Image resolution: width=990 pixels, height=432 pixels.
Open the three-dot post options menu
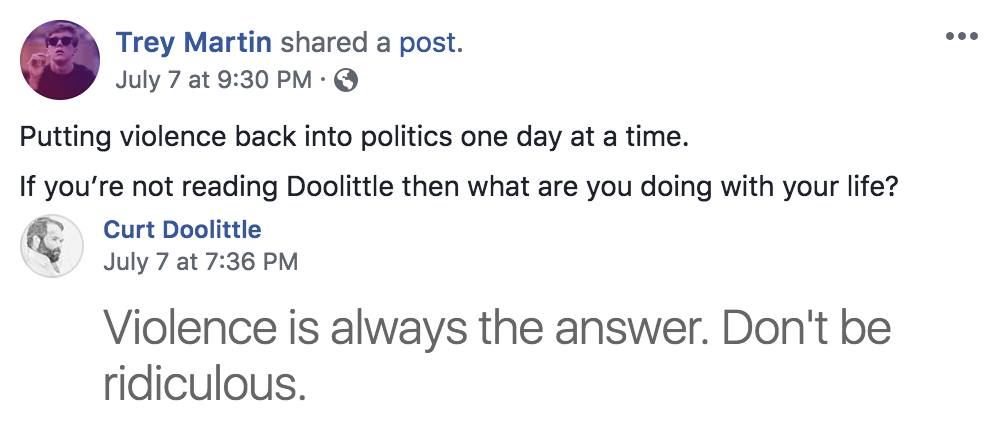click(961, 36)
